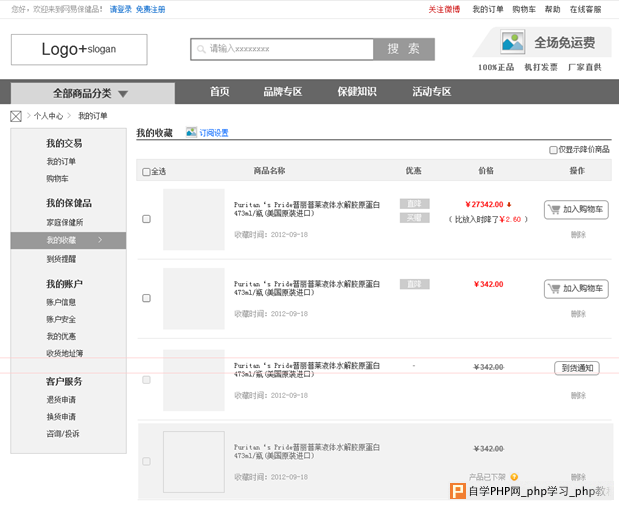Click the envelope icon beside 个人中心 breadcrumb

[16, 116]
